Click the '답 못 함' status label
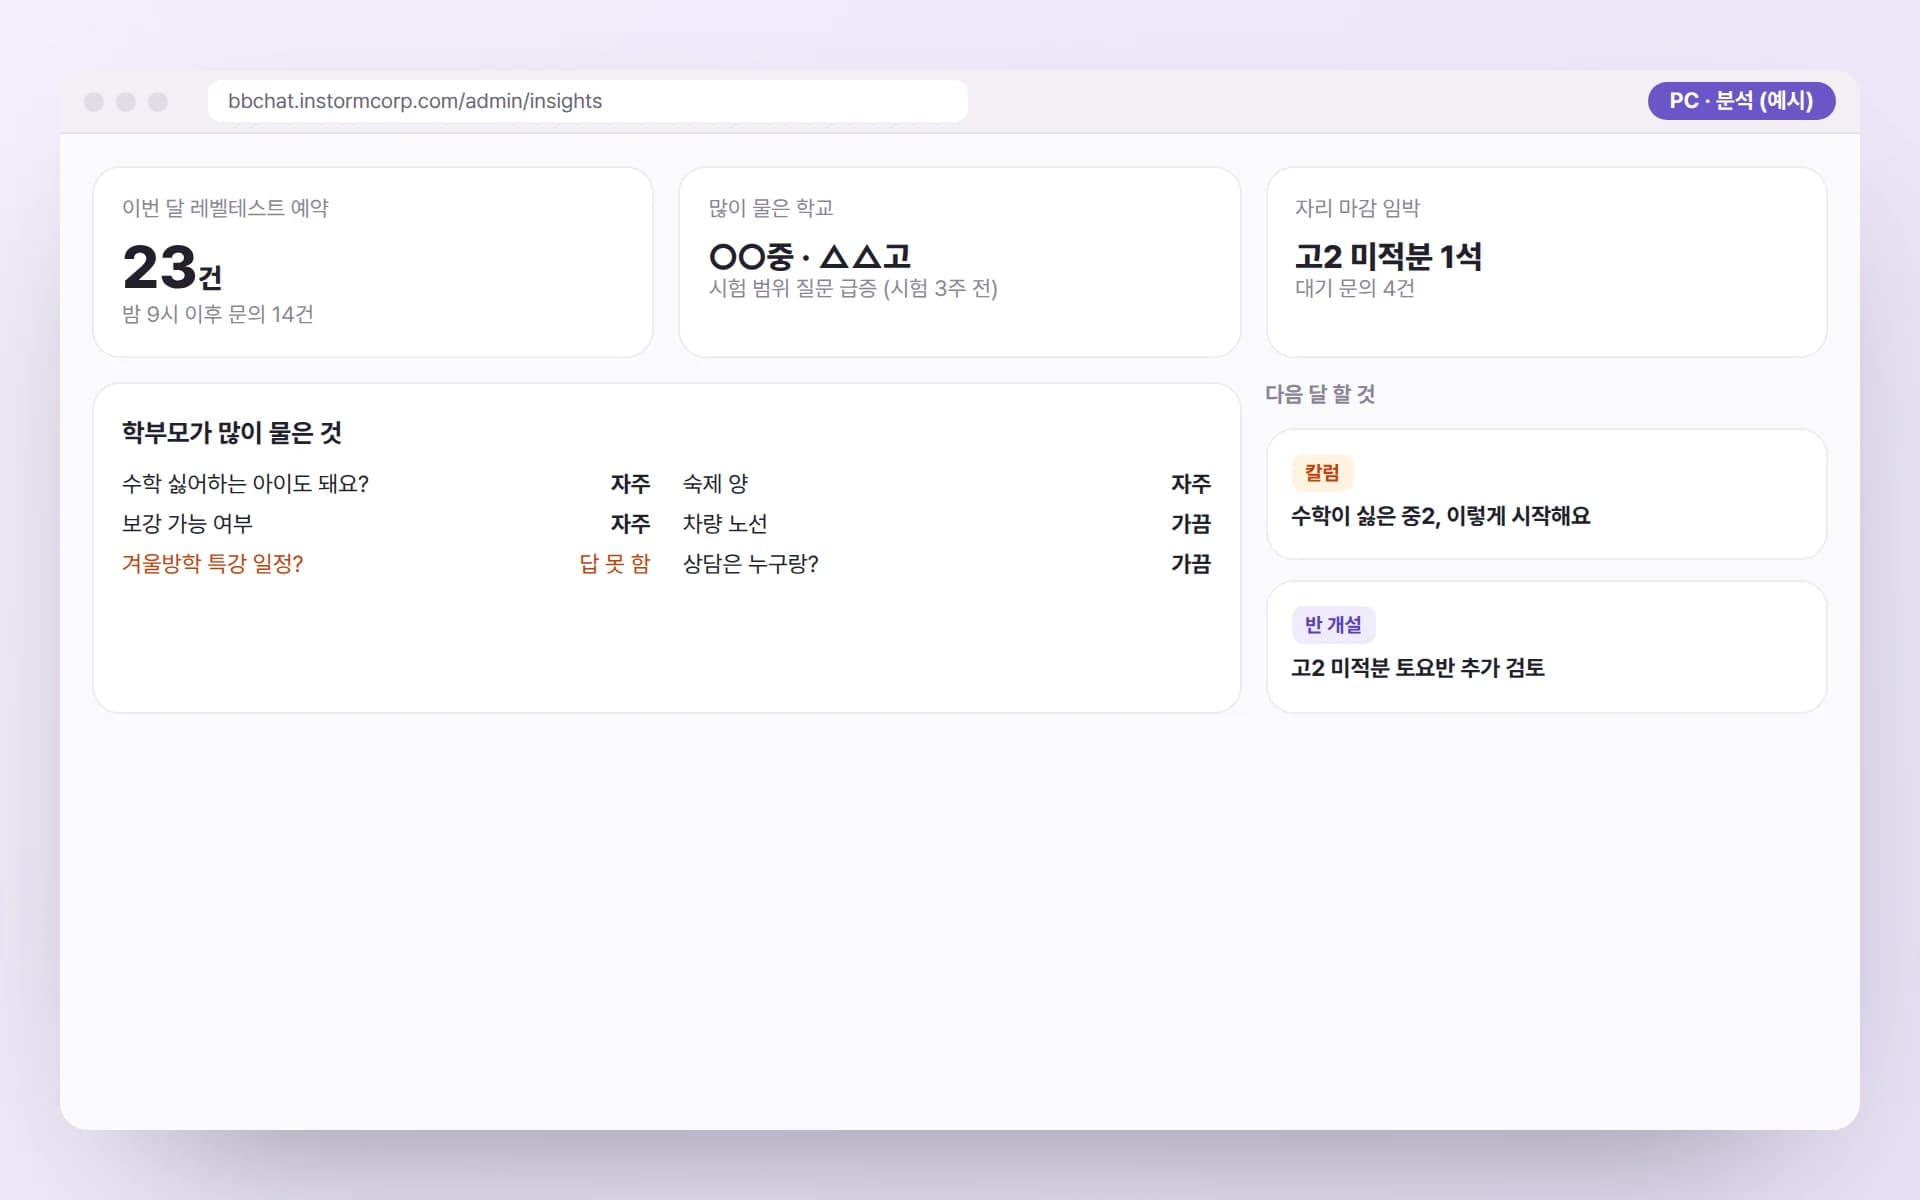Screen dimensions: 1920x1200 [x=615, y=564]
